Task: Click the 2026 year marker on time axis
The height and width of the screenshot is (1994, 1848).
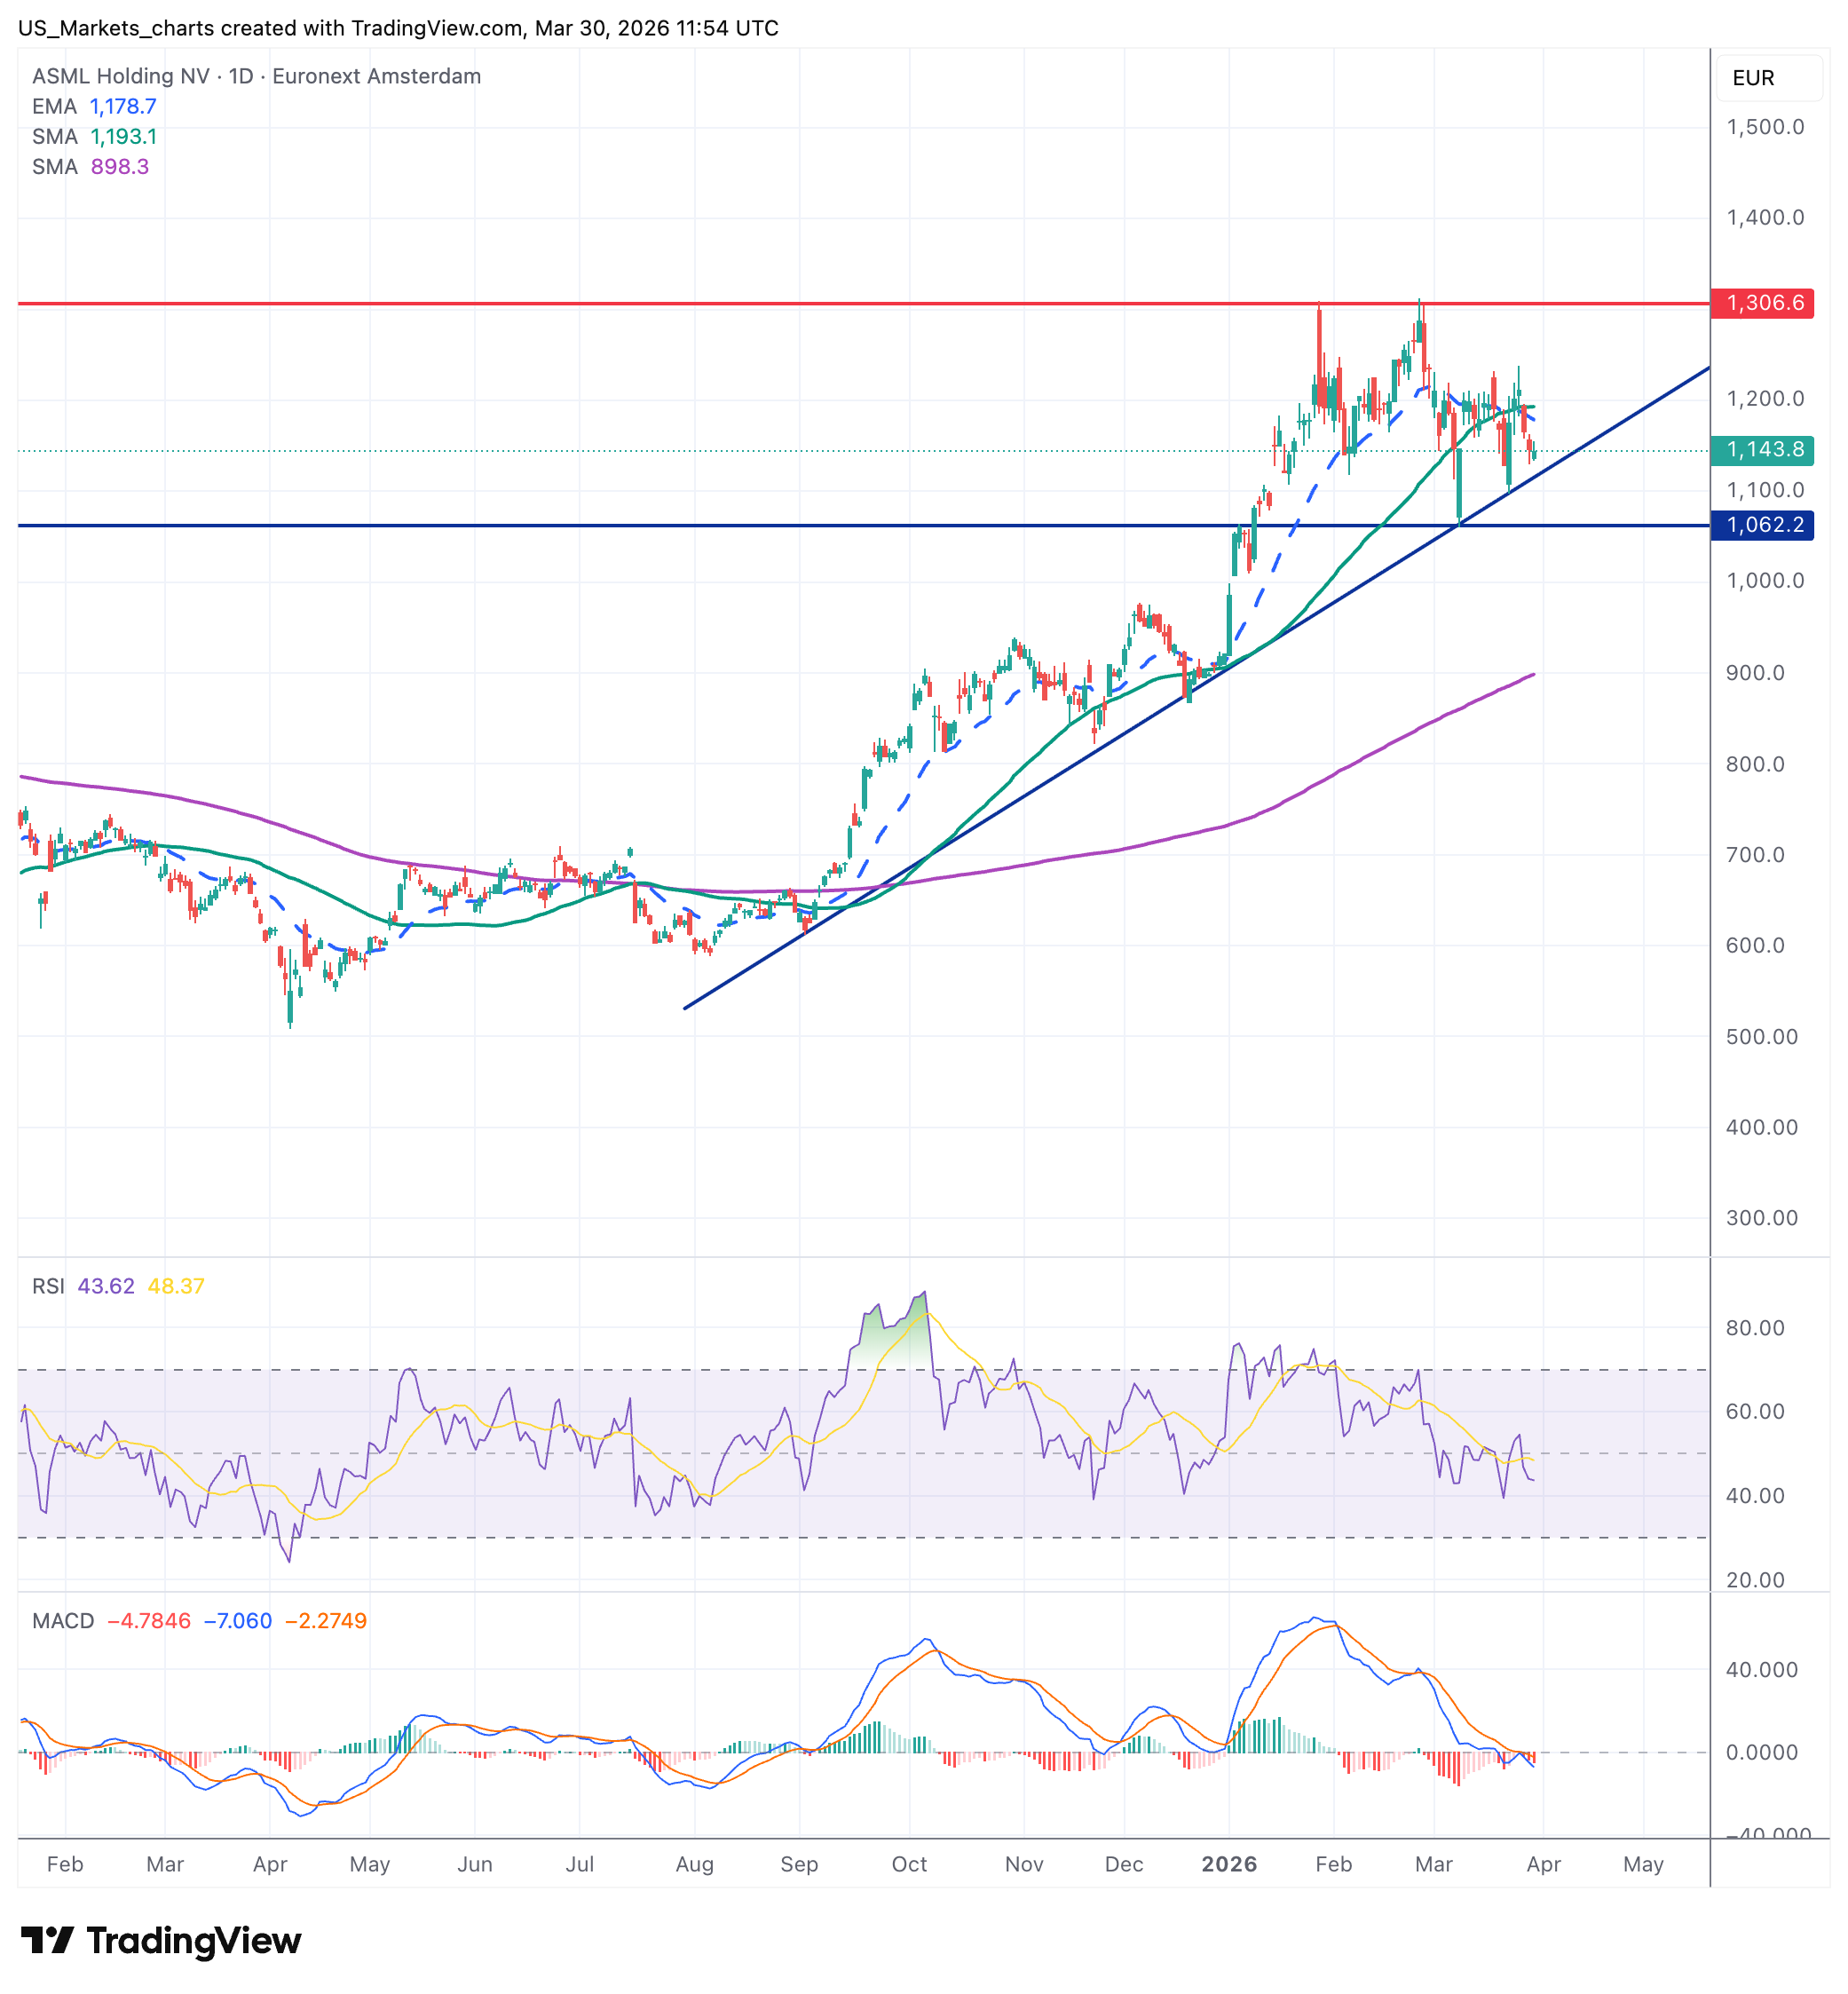Action: pos(1229,1864)
